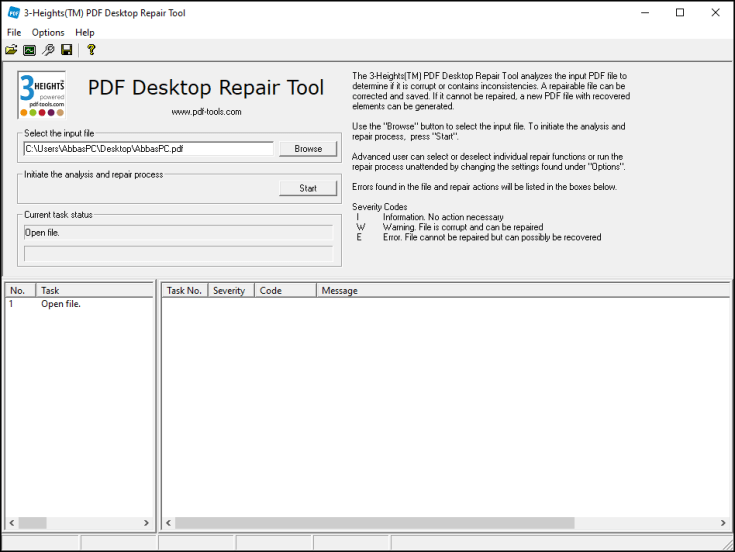The height and width of the screenshot is (552, 735).
Task: Click the save floppy disk toolbar icon
Action: (67, 50)
